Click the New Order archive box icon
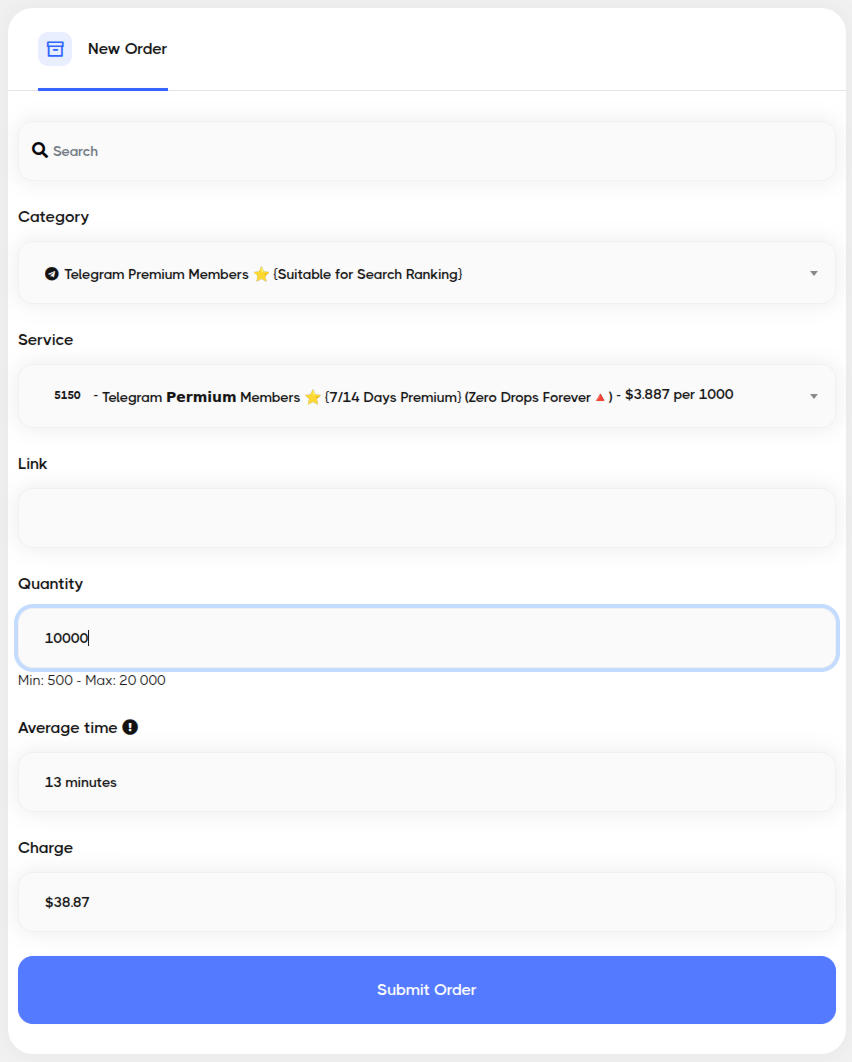The image size is (852, 1062). pos(55,49)
